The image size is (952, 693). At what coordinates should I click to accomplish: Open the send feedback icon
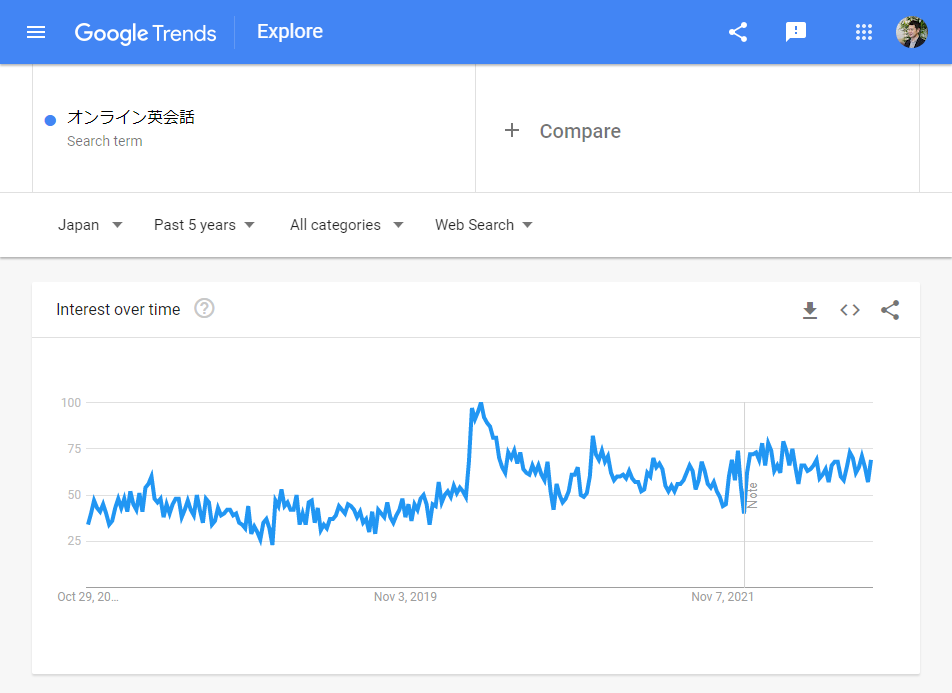coord(796,32)
